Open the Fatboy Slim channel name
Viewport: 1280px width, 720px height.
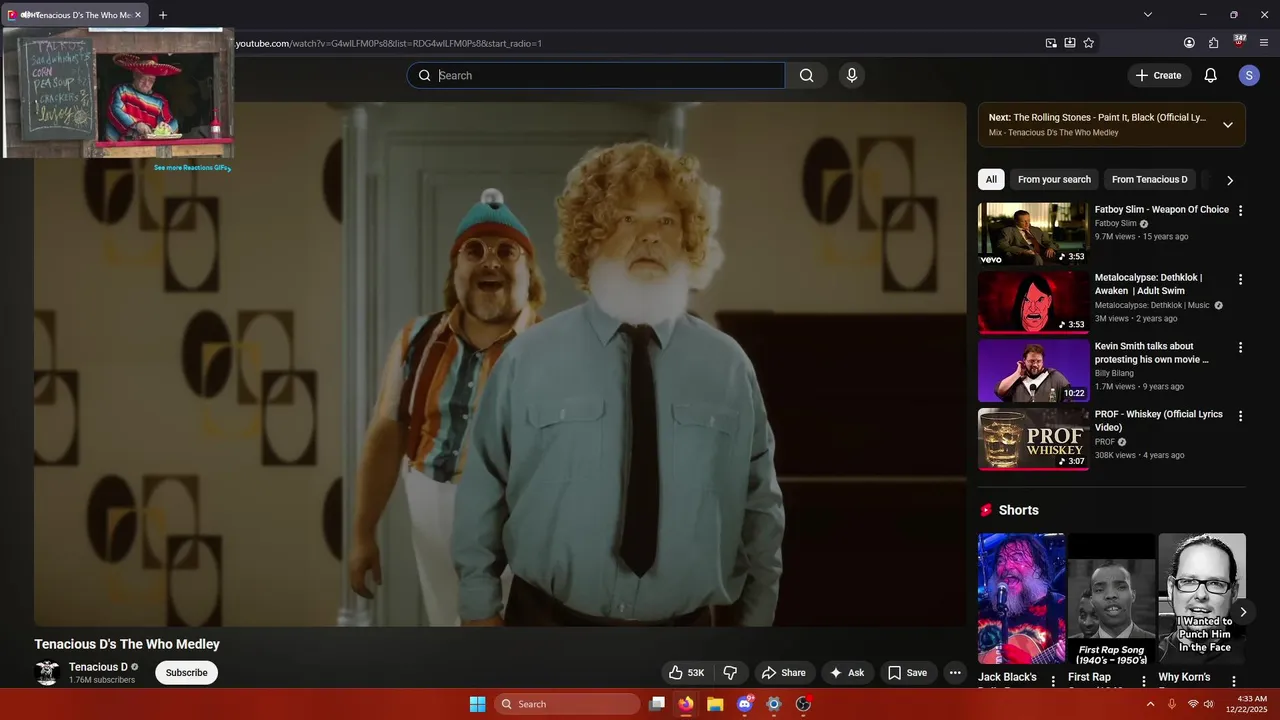click(x=1115, y=224)
